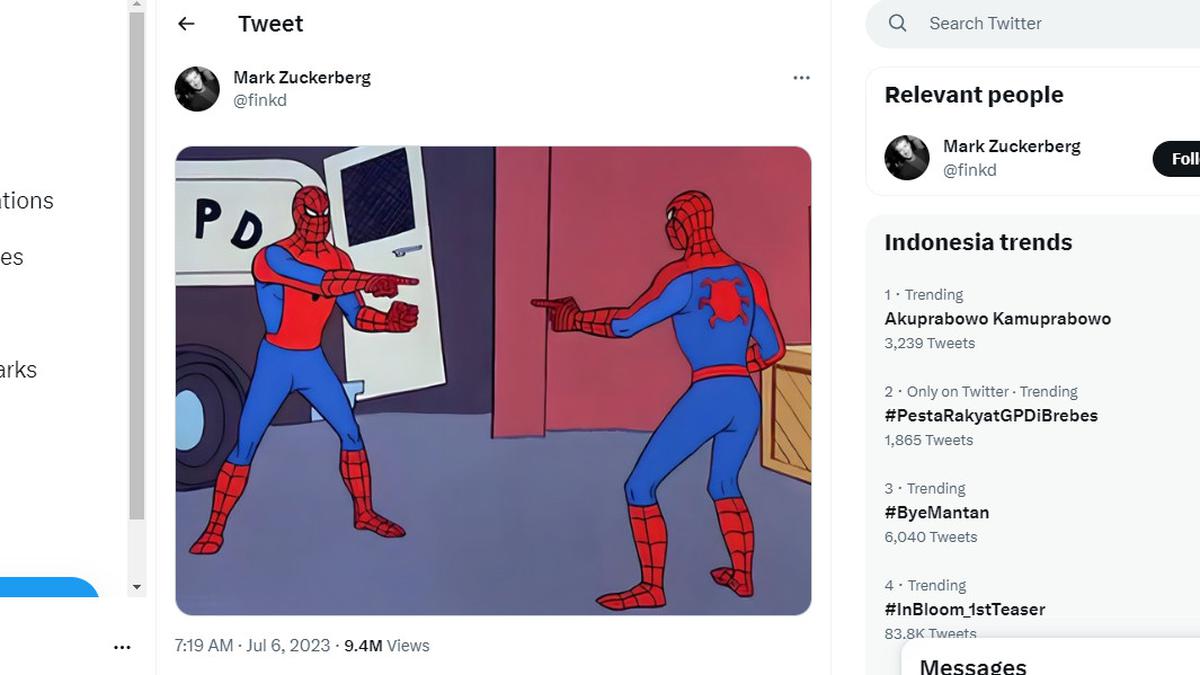The image size is (1200, 675).
Task: Open the #PestaRakyatGPDiBrebes trend
Action: click(x=991, y=415)
